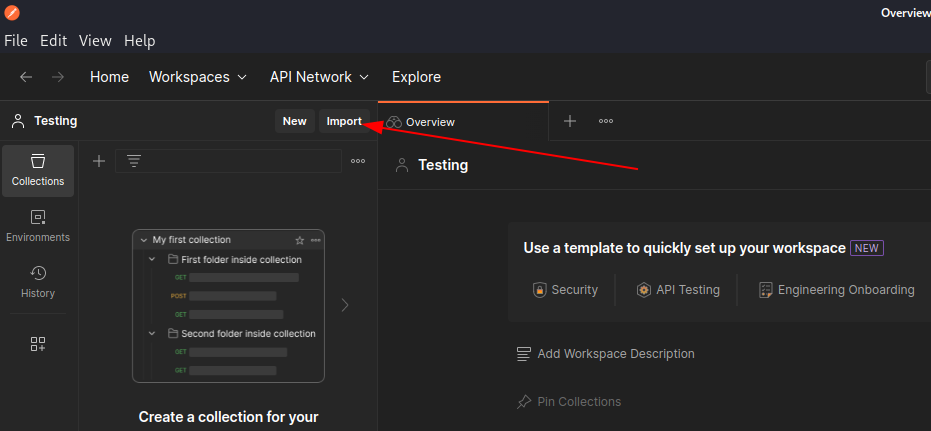The image size is (931, 431).
Task: Advance illustration with right chevron
Action: pos(345,305)
